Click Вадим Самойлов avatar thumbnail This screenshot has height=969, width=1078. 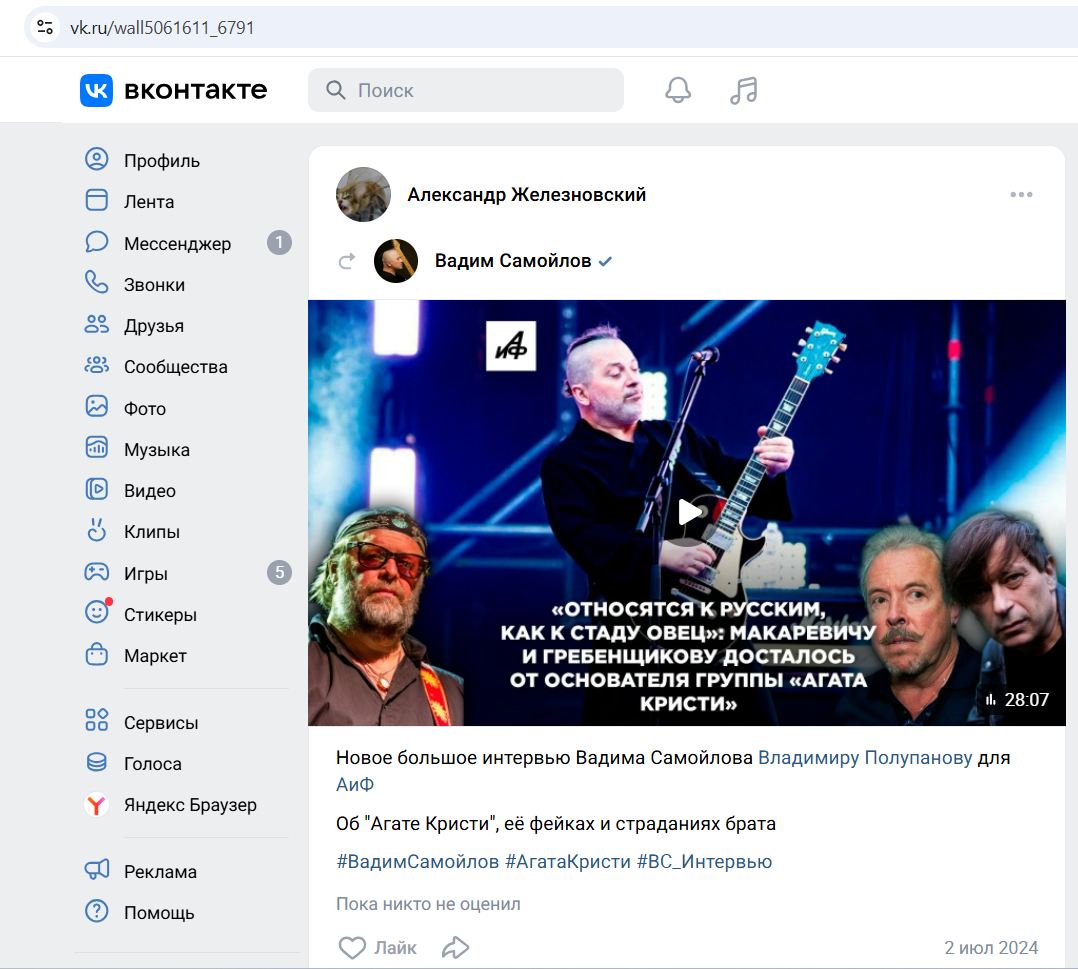pos(395,261)
